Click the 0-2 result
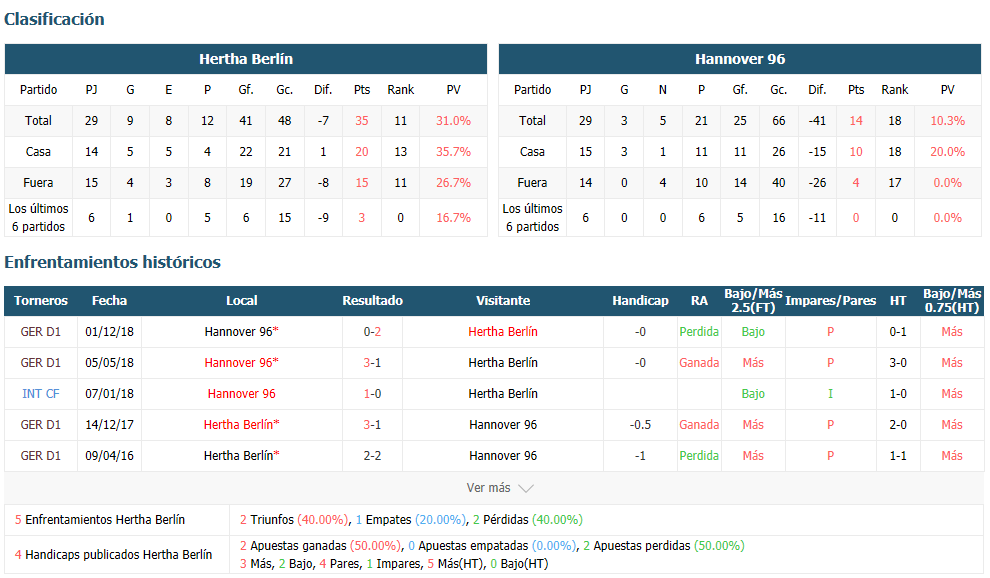Viewport: 990px width, 578px height. 373,332
